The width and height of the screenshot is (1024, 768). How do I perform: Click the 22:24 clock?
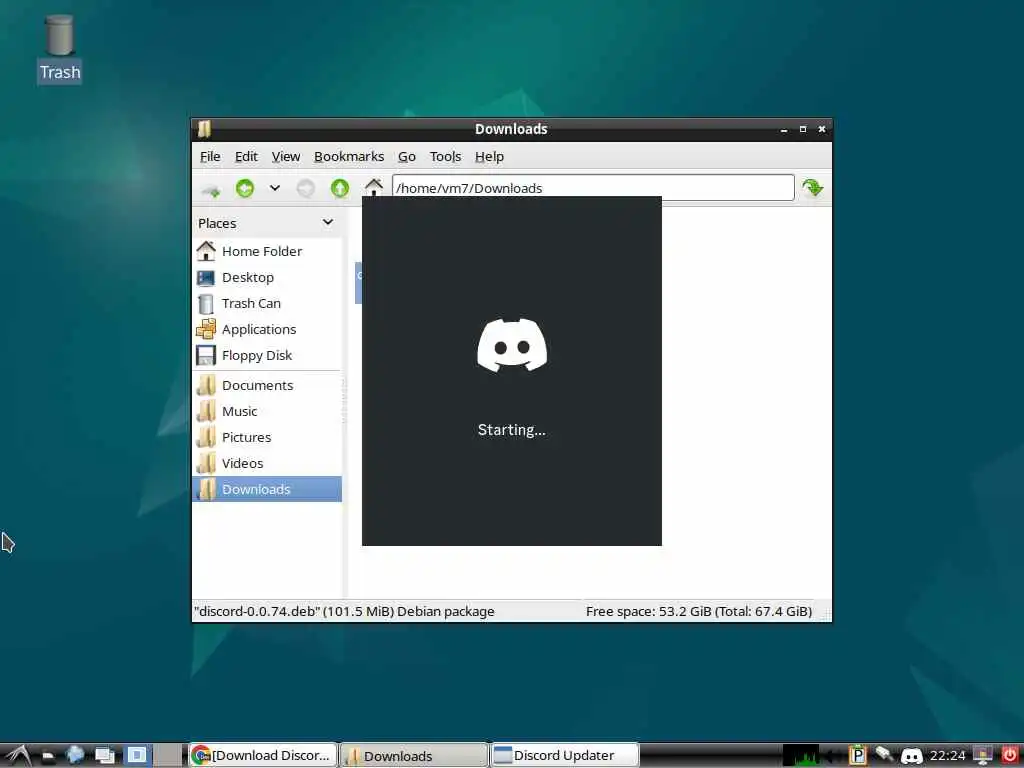[x=947, y=756]
